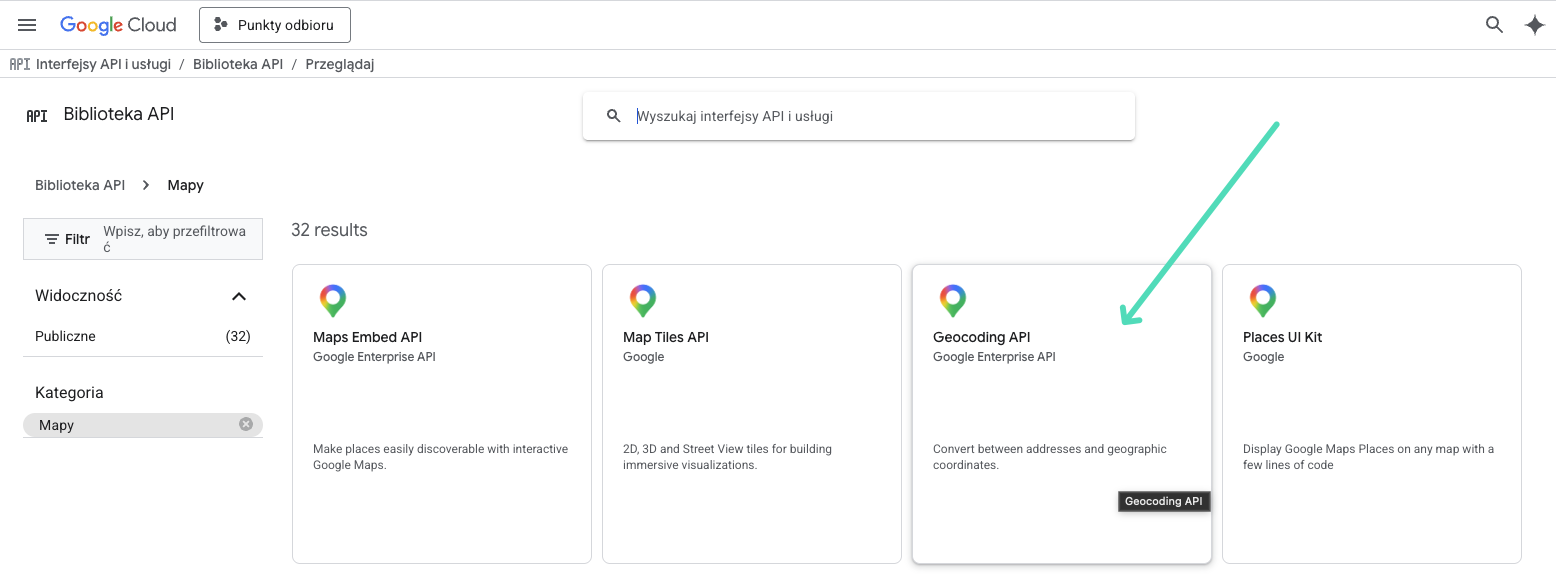The image size is (1556, 574).
Task: Select the Publiczne visibility filter
Action: (143, 336)
